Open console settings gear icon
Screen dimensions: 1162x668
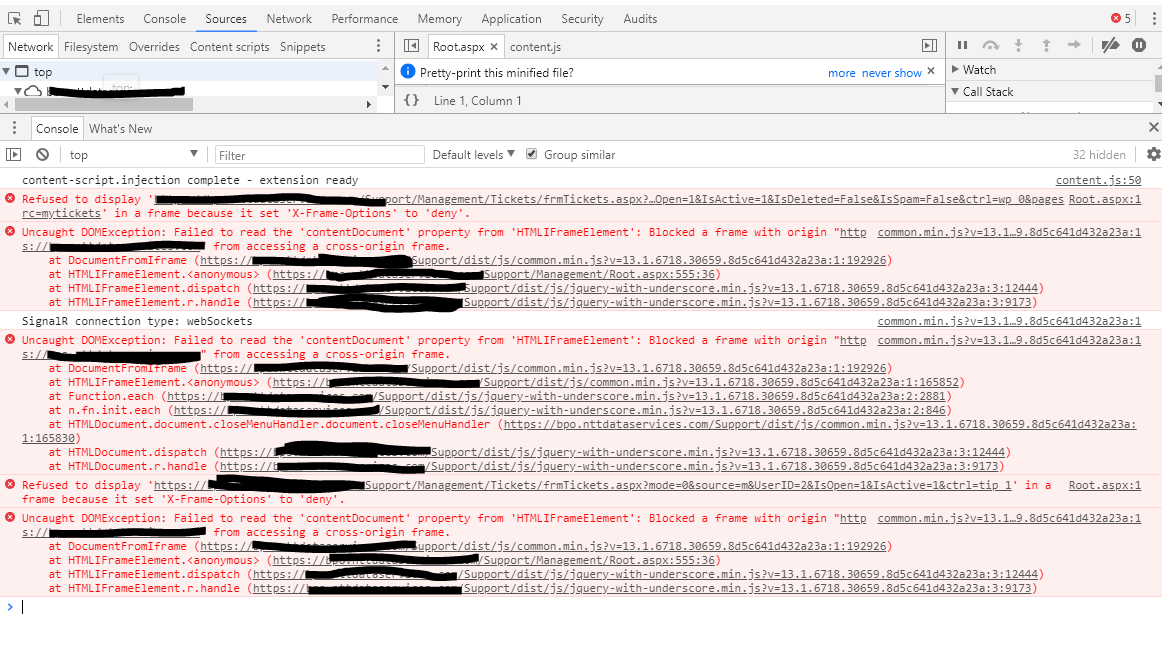click(1153, 154)
